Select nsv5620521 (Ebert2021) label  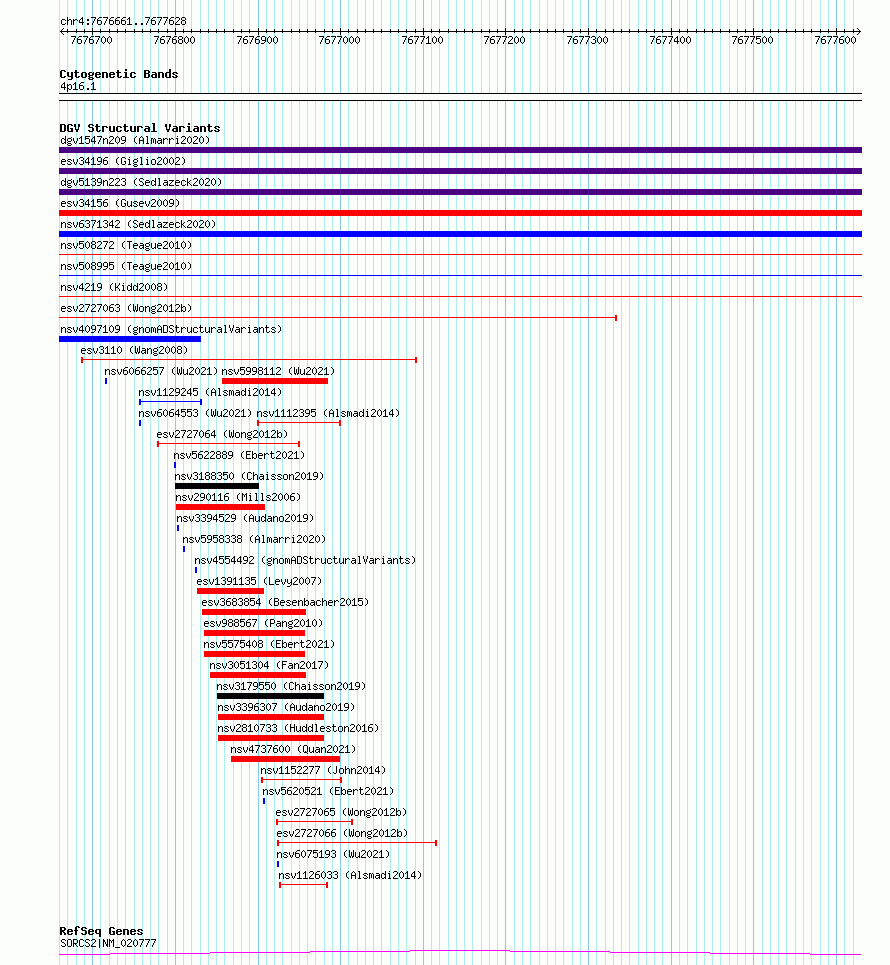pyautogui.click(x=328, y=791)
